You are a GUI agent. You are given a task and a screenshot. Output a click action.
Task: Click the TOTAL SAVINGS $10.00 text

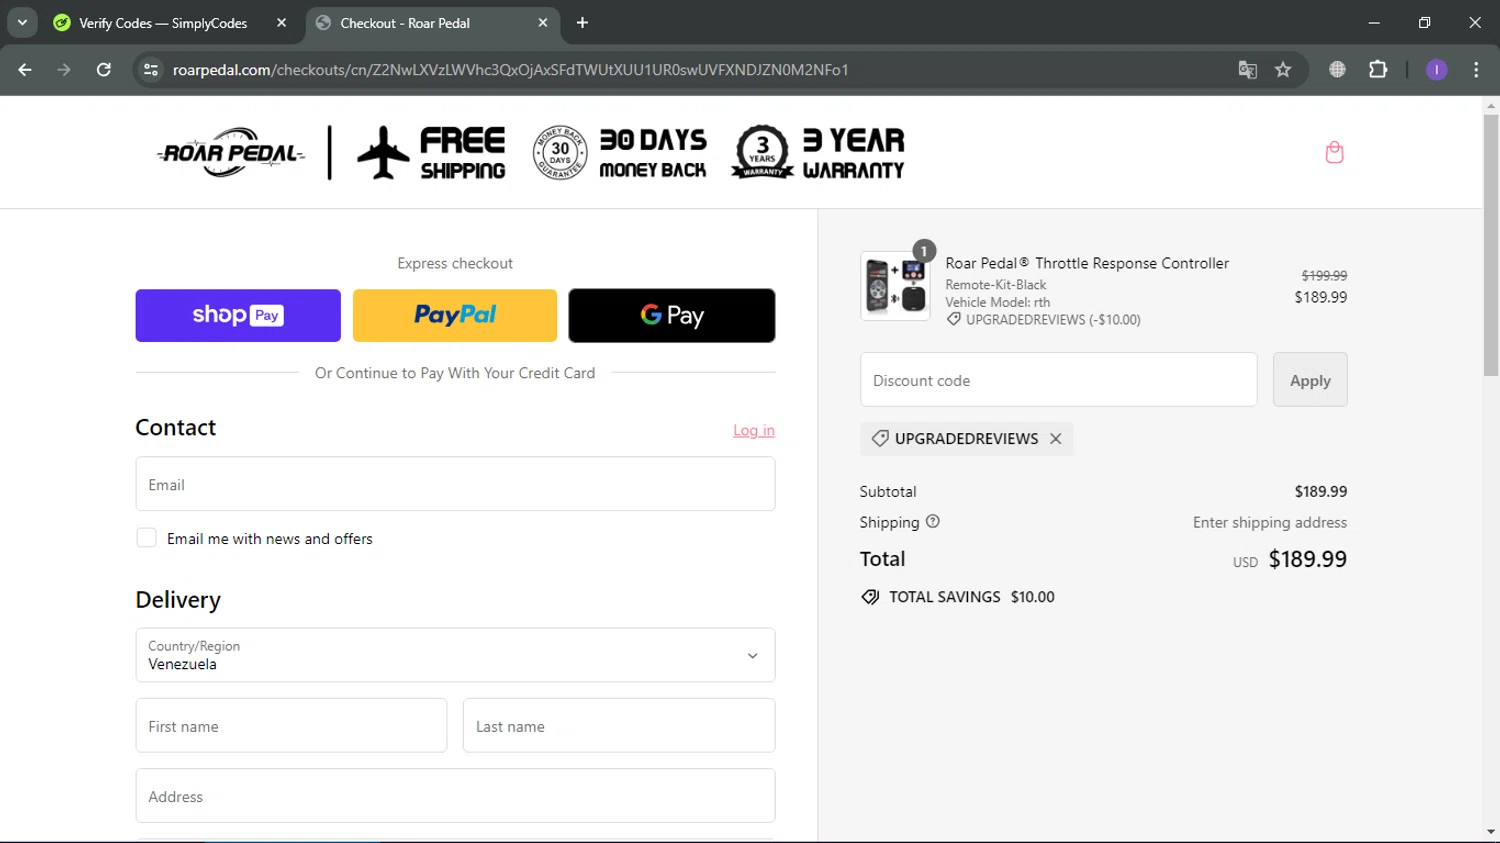click(971, 597)
